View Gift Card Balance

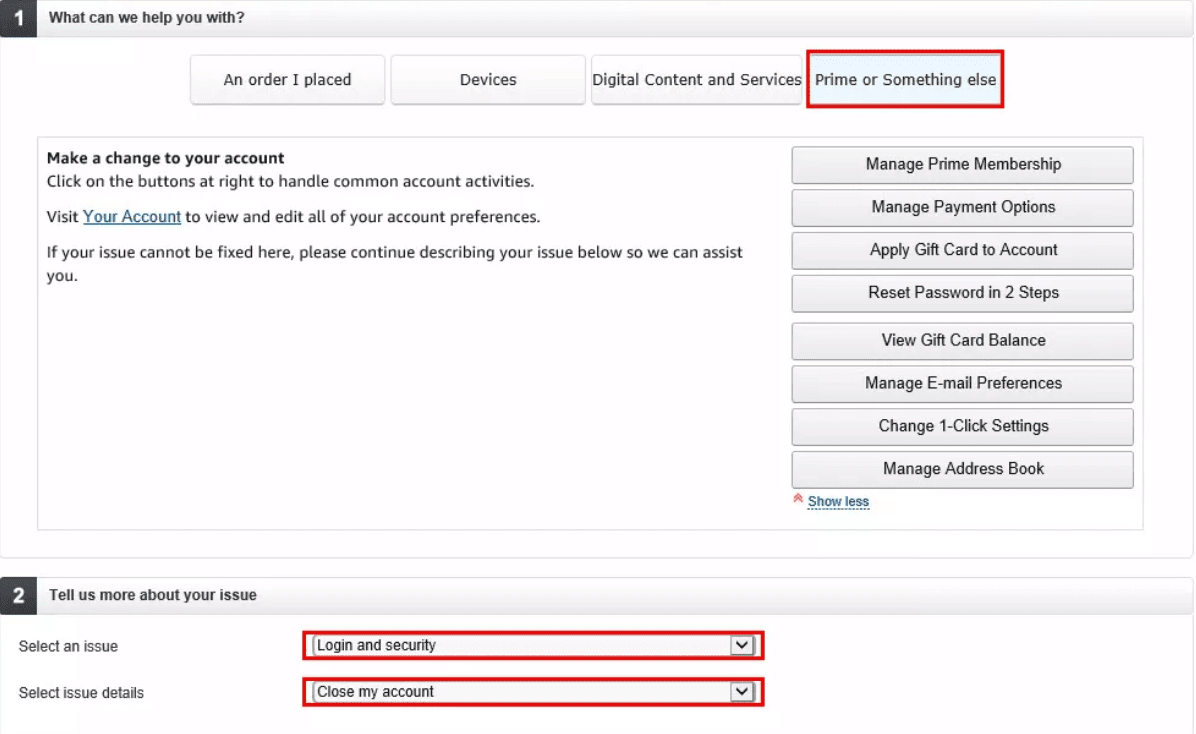[x=961, y=340]
